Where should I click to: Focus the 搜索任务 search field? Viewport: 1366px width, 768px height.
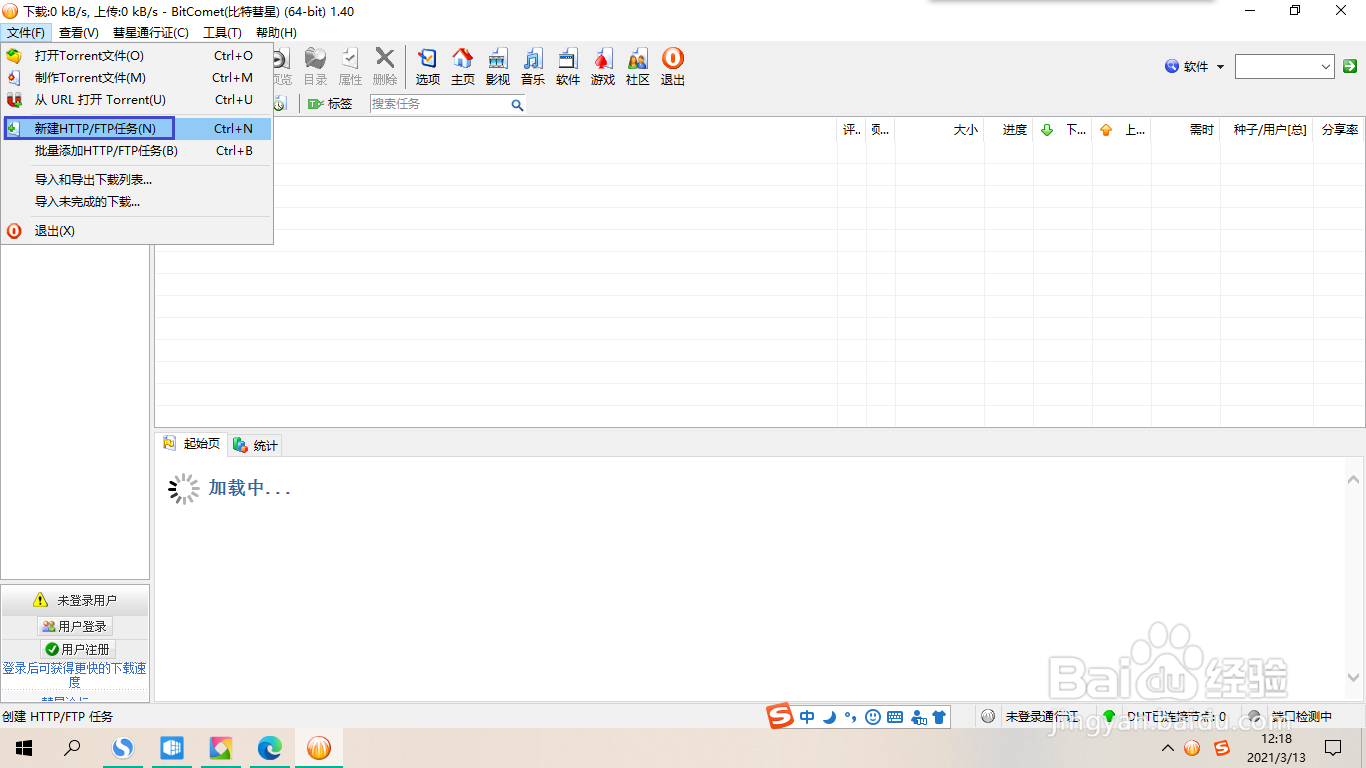[x=439, y=104]
